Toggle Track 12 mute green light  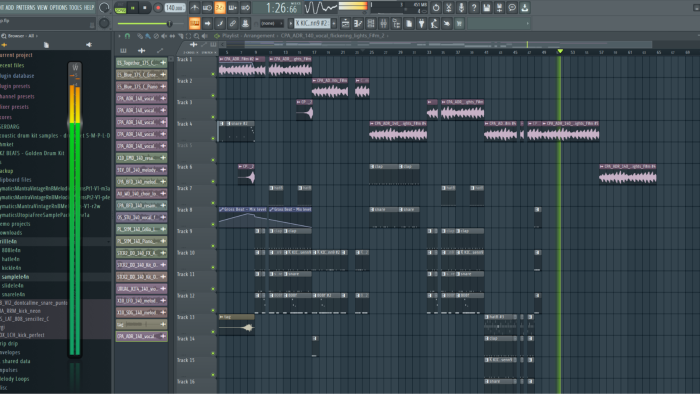(213, 310)
